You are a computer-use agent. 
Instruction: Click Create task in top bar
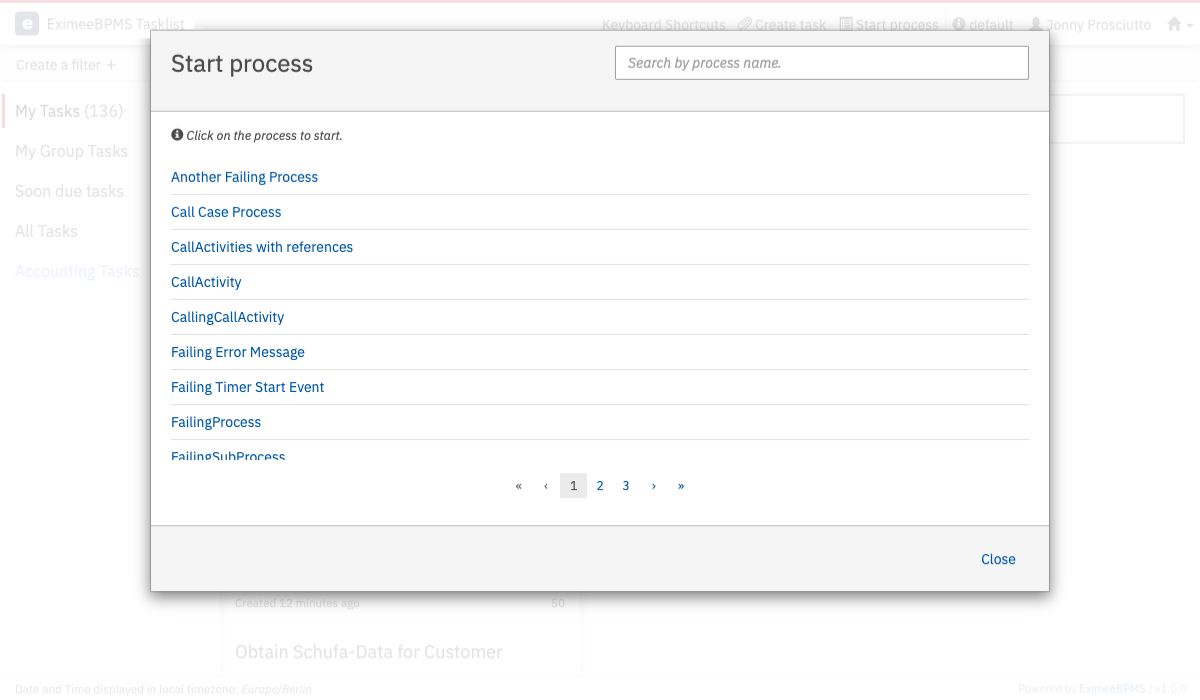coord(782,24)
